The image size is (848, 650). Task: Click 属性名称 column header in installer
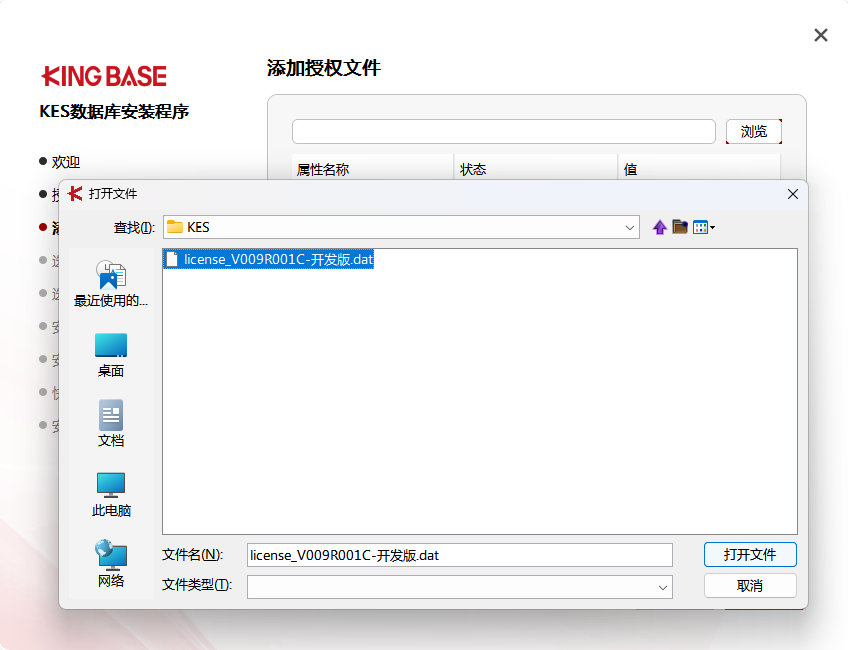[x=373, y=169]
